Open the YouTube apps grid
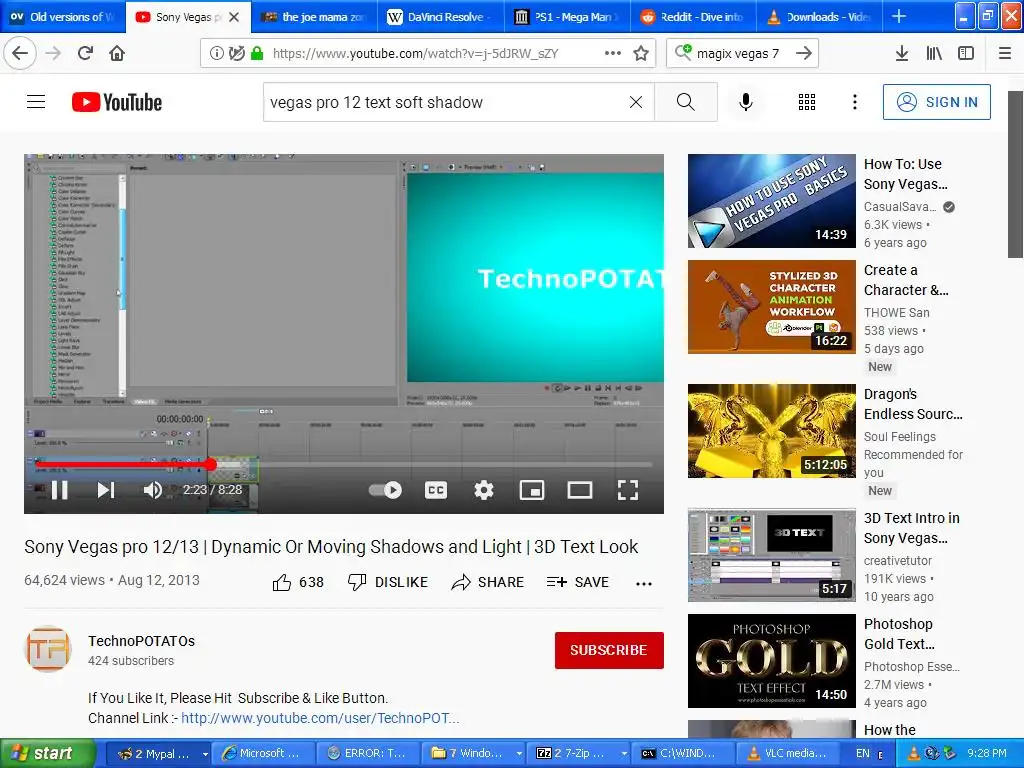The height and width of the screenshot is (768, 1024). point(807,102)
